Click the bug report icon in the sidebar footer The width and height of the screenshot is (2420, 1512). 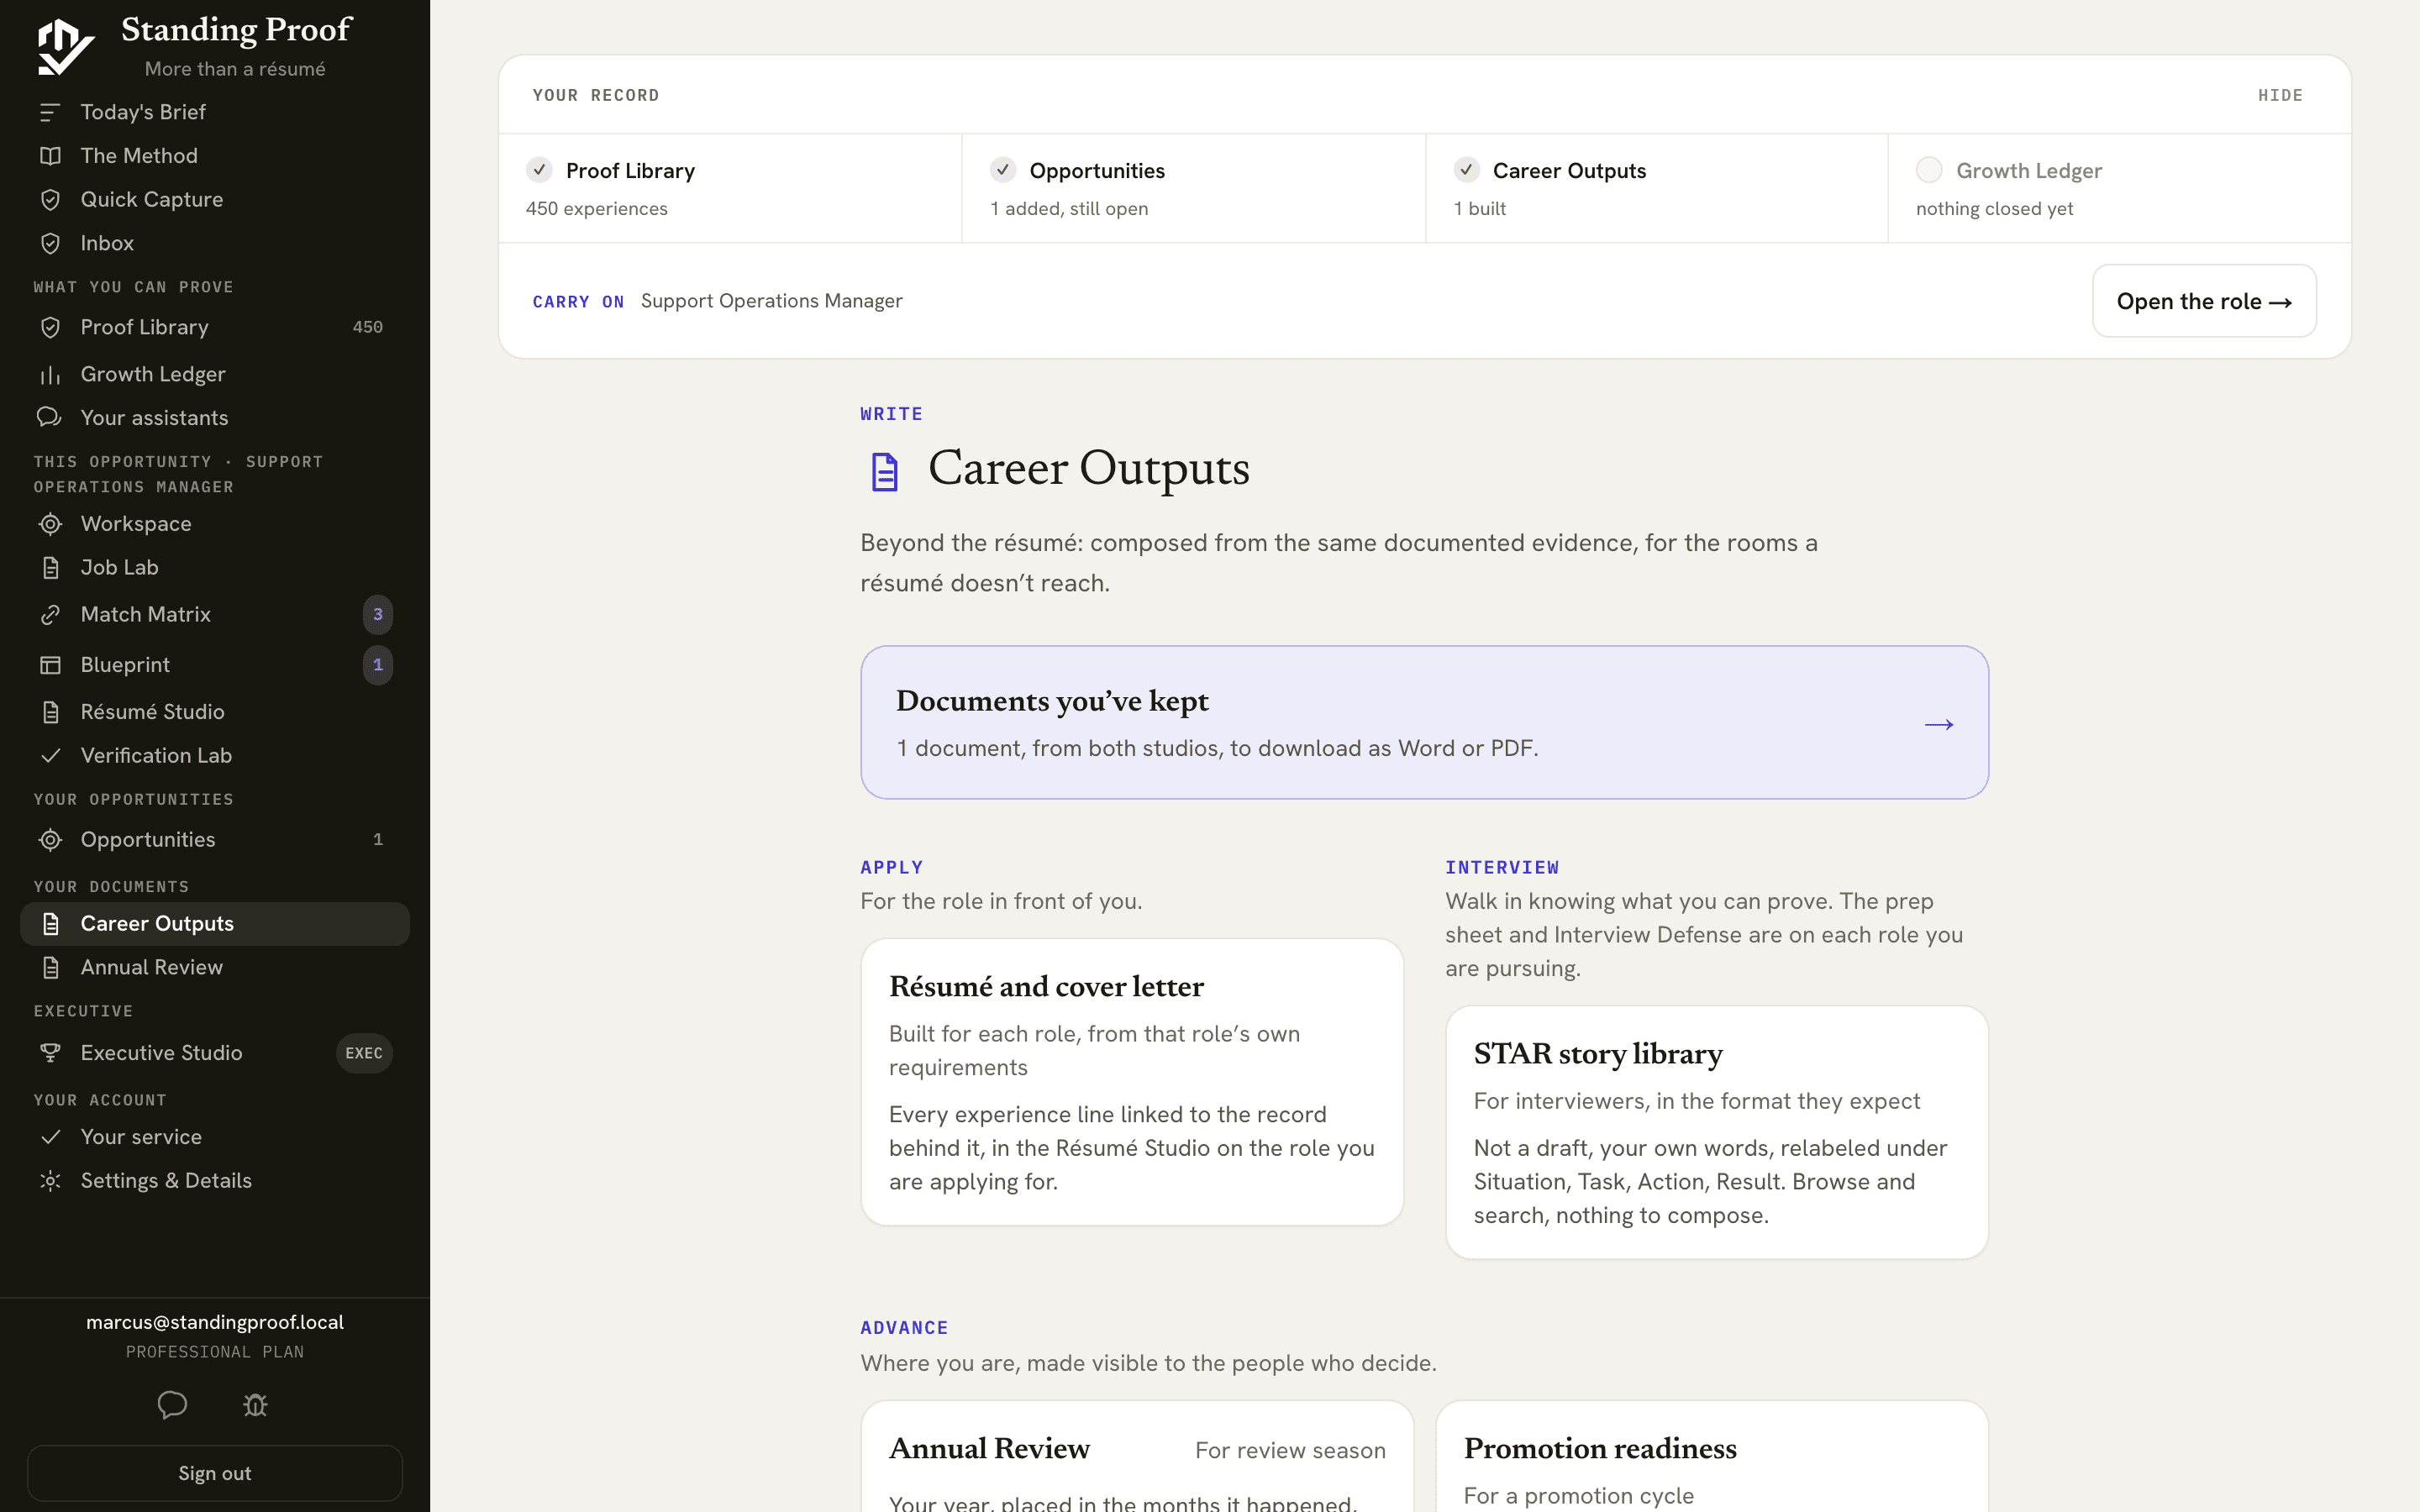coord(256,1405)
